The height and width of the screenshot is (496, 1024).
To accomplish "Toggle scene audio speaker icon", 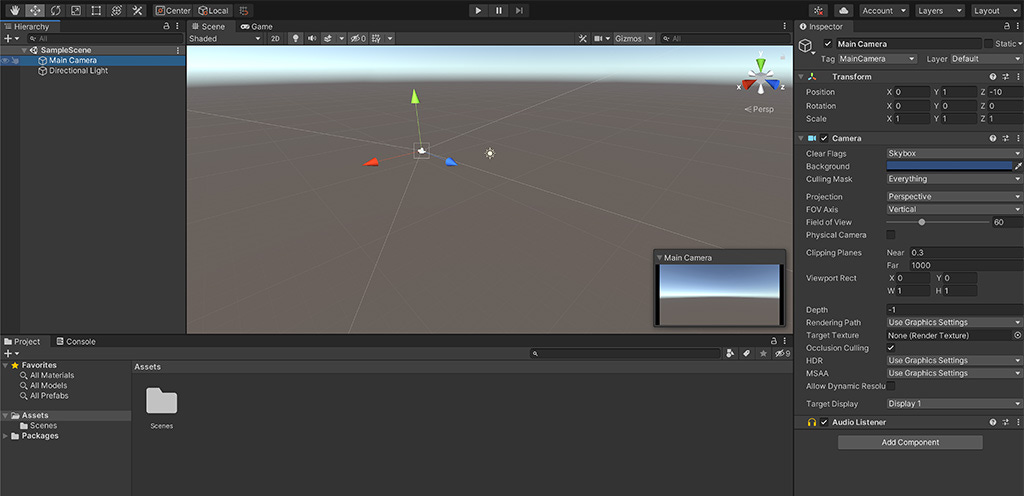I will coord(312,39).
